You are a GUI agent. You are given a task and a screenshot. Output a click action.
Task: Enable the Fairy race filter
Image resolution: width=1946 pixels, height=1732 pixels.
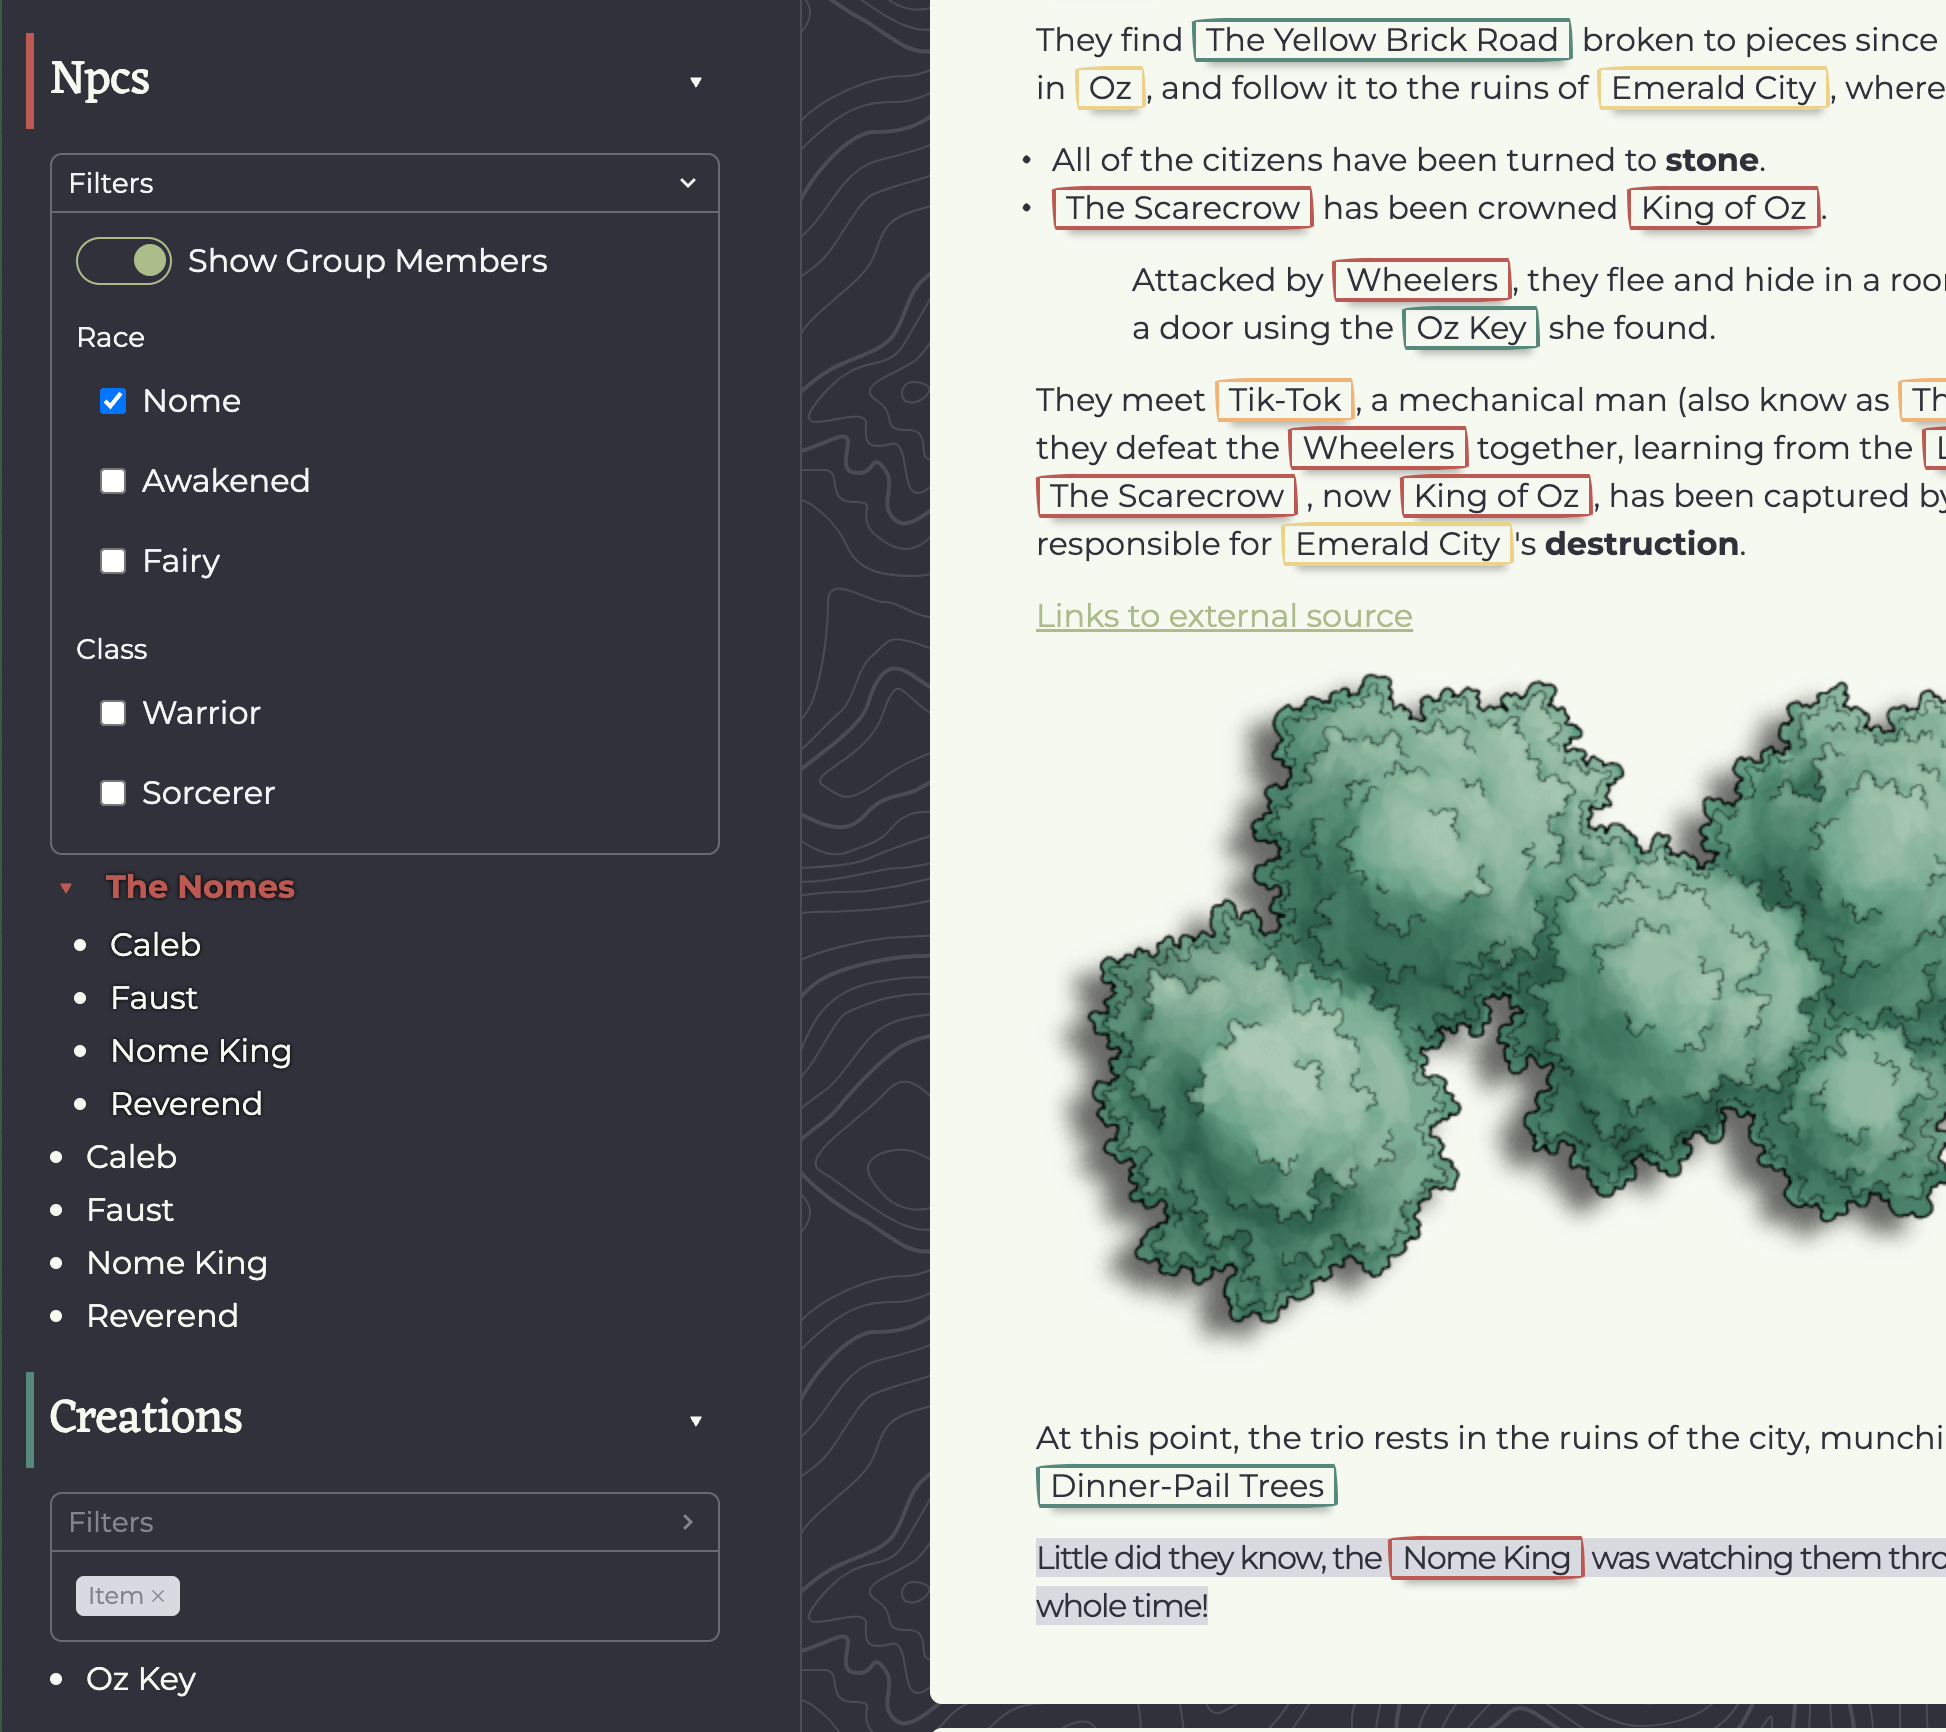tap(113, 561)
